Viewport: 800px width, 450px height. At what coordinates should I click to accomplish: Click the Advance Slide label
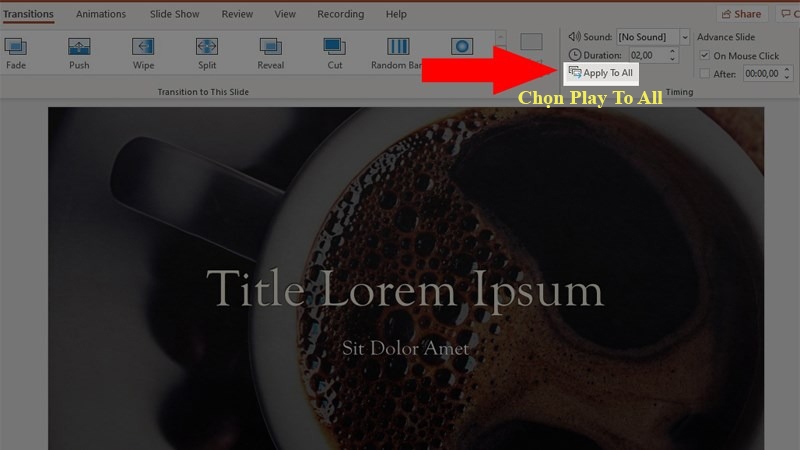[x=726, y=37]
